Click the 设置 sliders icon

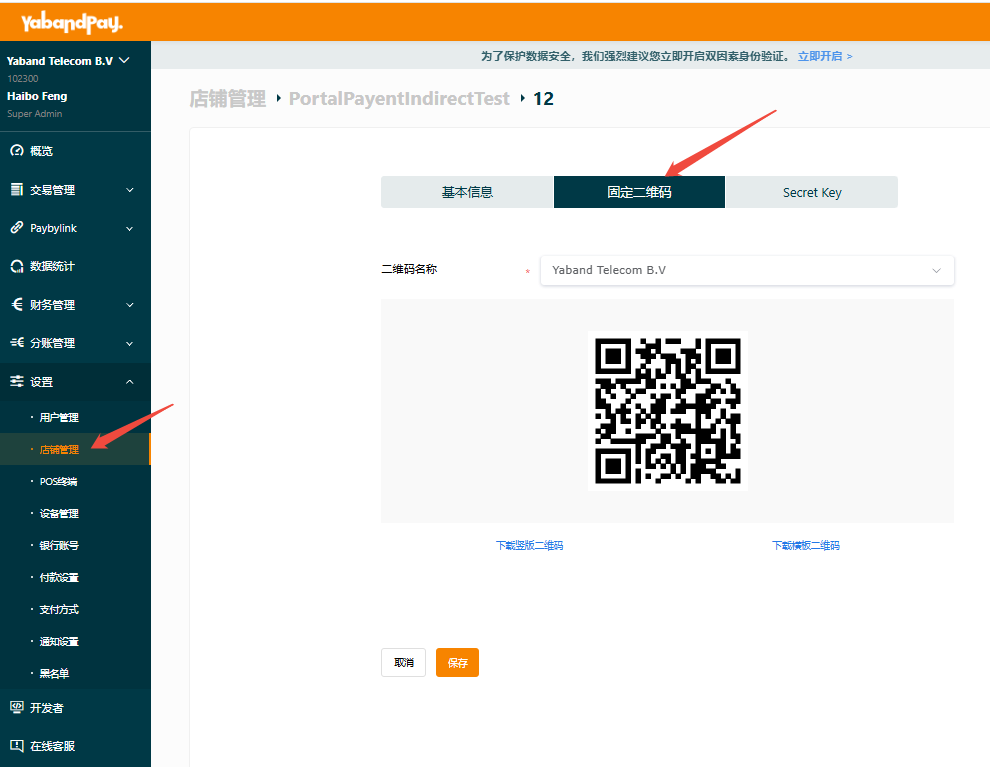[x=17, y=381]
